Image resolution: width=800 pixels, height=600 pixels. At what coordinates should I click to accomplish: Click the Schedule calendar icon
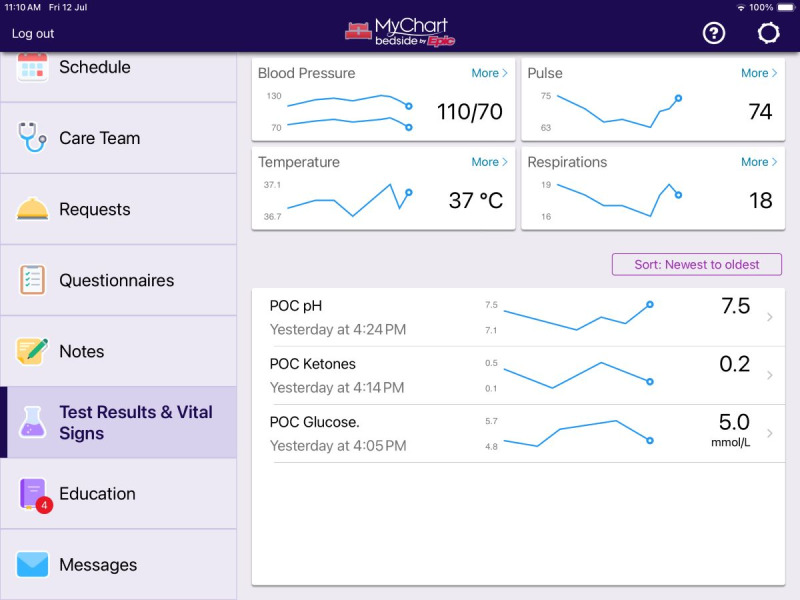coord(32,67)
